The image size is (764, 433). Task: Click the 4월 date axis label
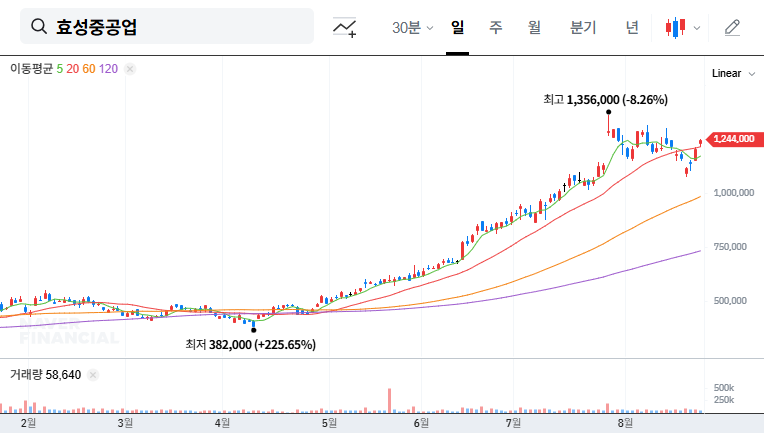[222, 423]
